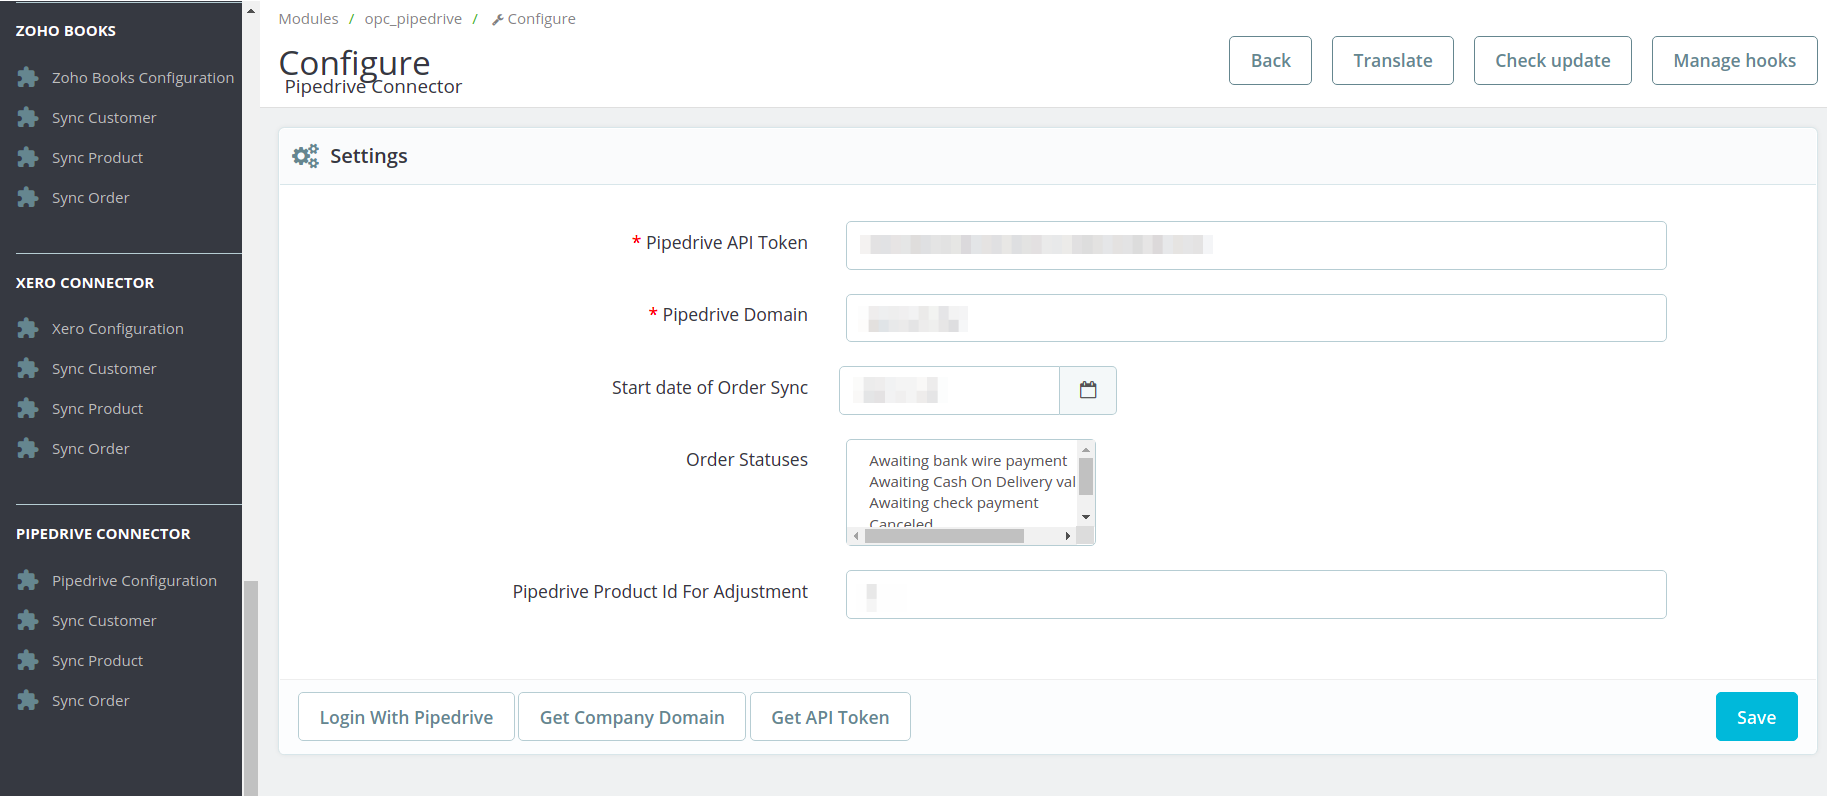Click Order Statuses list scroll-up arrow

[x=1086, y=450]
